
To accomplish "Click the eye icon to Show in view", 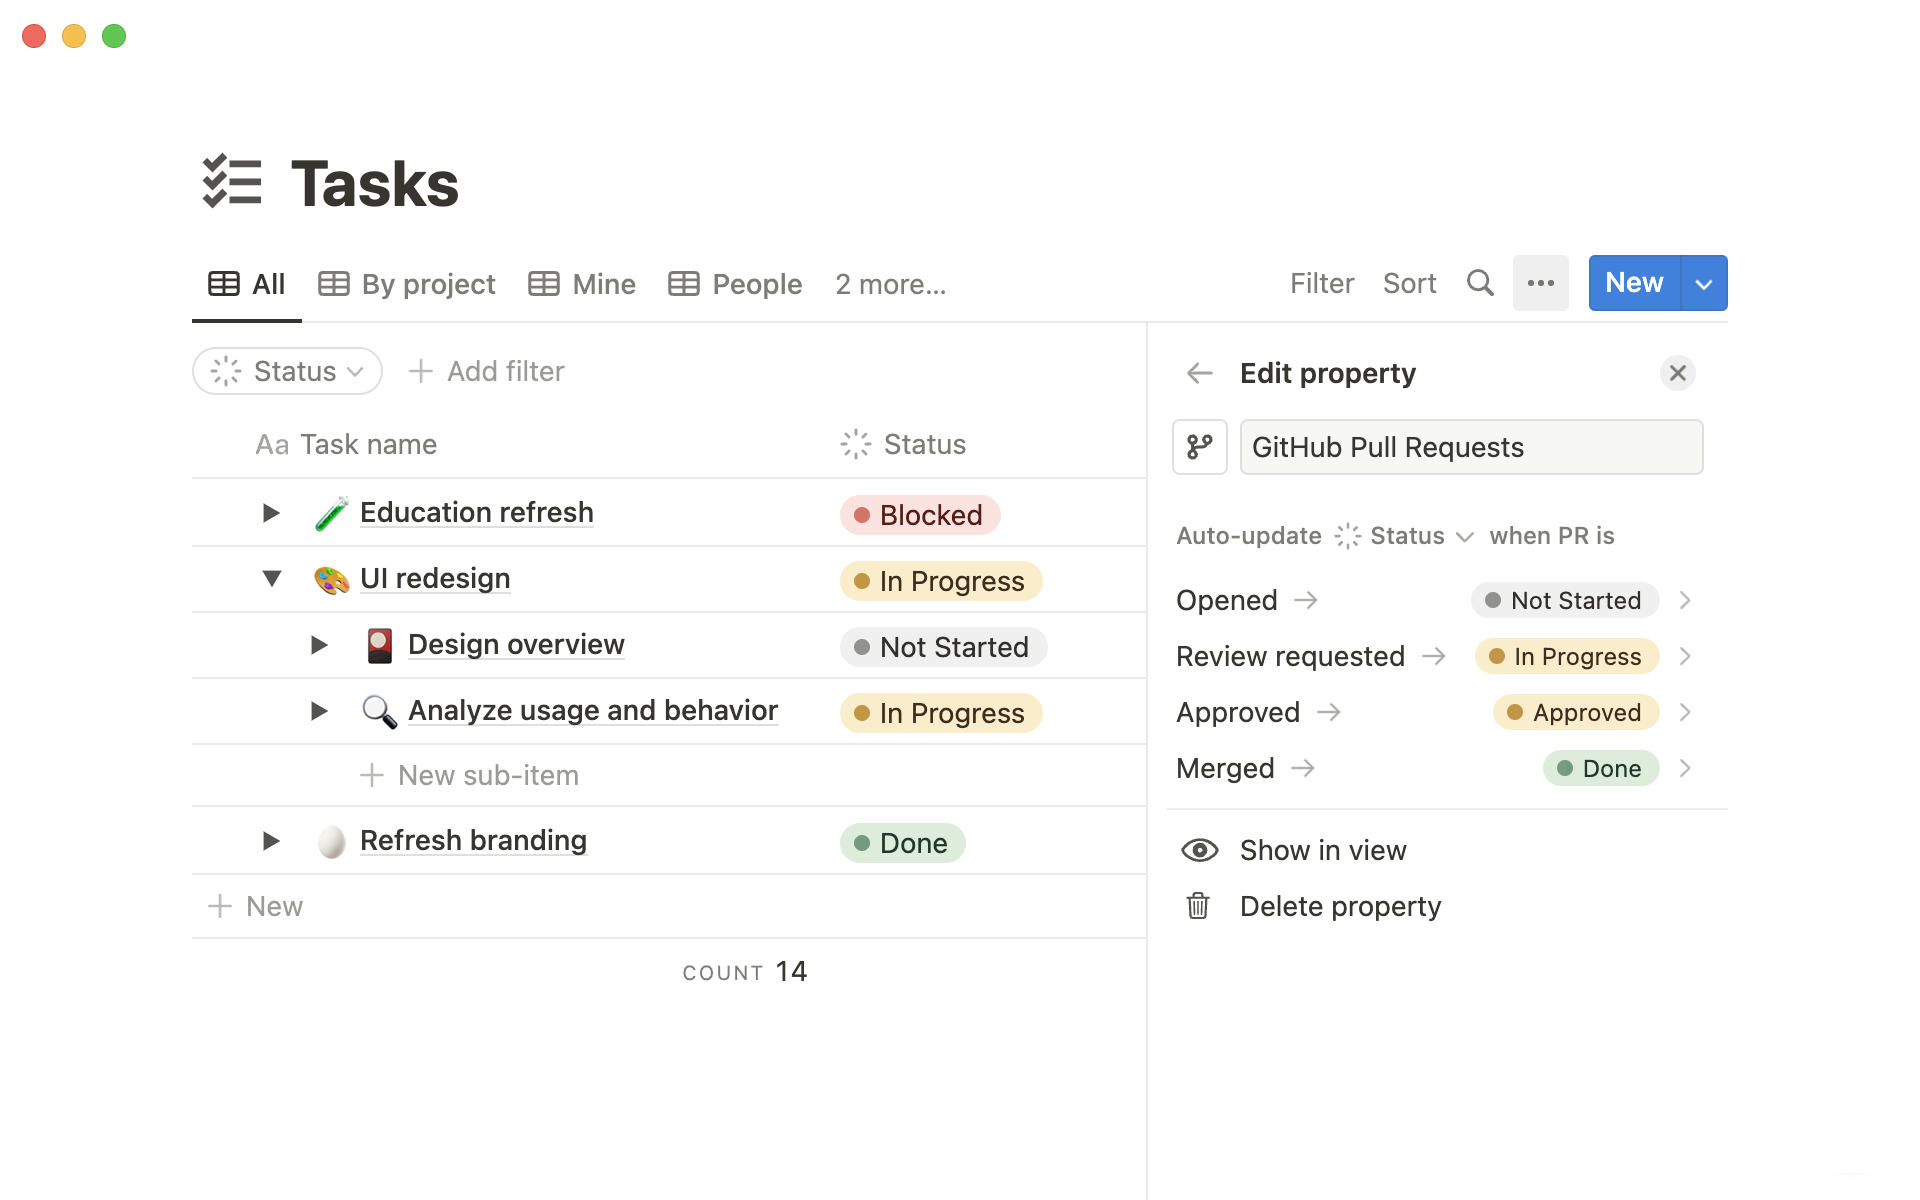I will pyautogui.click(x=1198, y=849).
